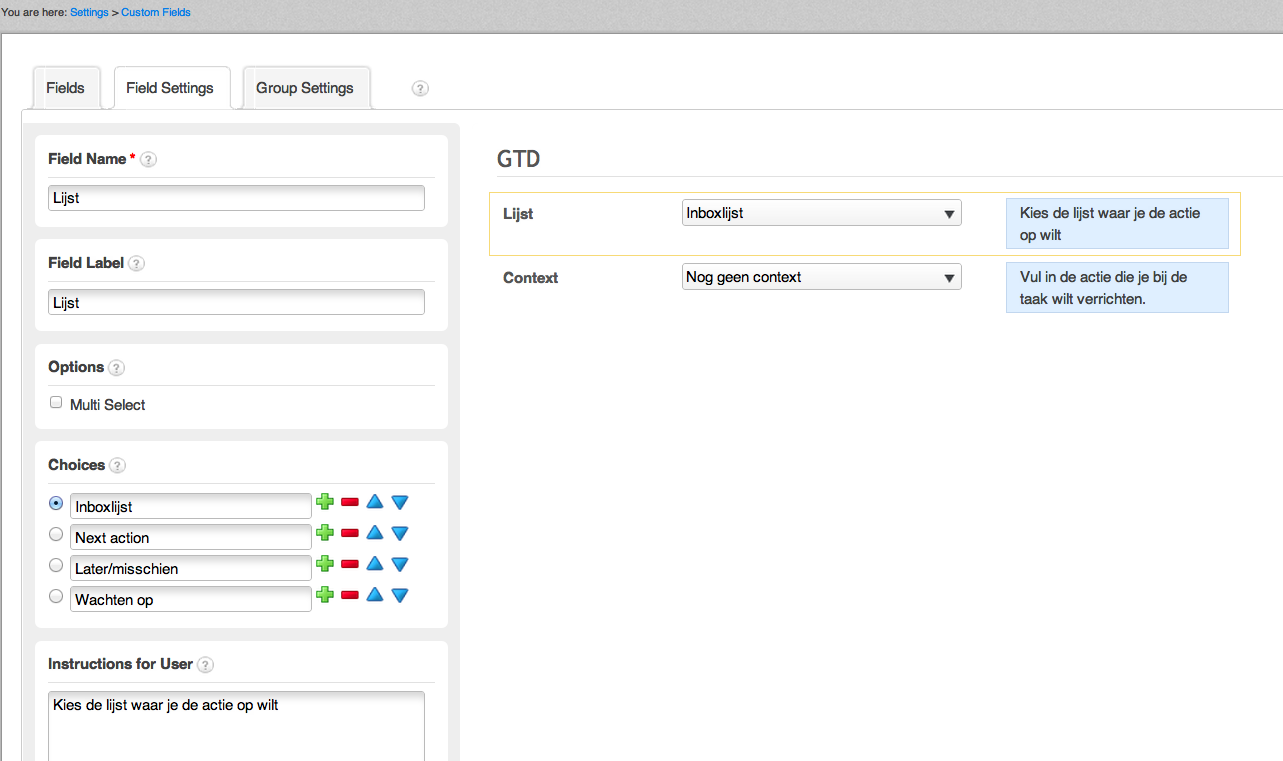Image resolution: width=1283 pixels, height=761 pixels.
Task: Follow the Settings breadcrumb link
Action: pos(89,12)
